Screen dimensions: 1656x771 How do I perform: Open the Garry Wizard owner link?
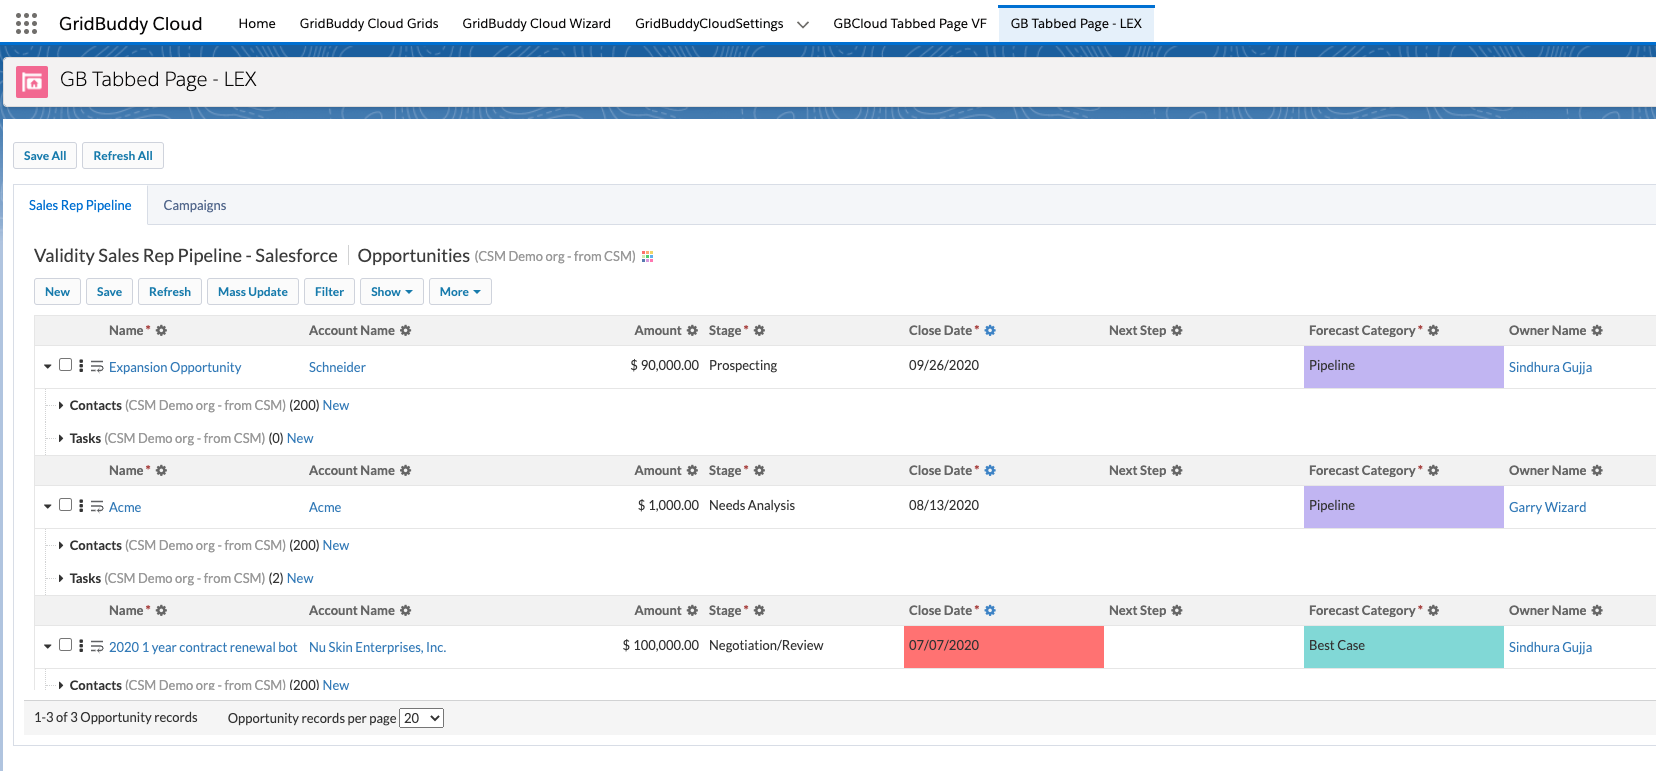point(1547,507)
